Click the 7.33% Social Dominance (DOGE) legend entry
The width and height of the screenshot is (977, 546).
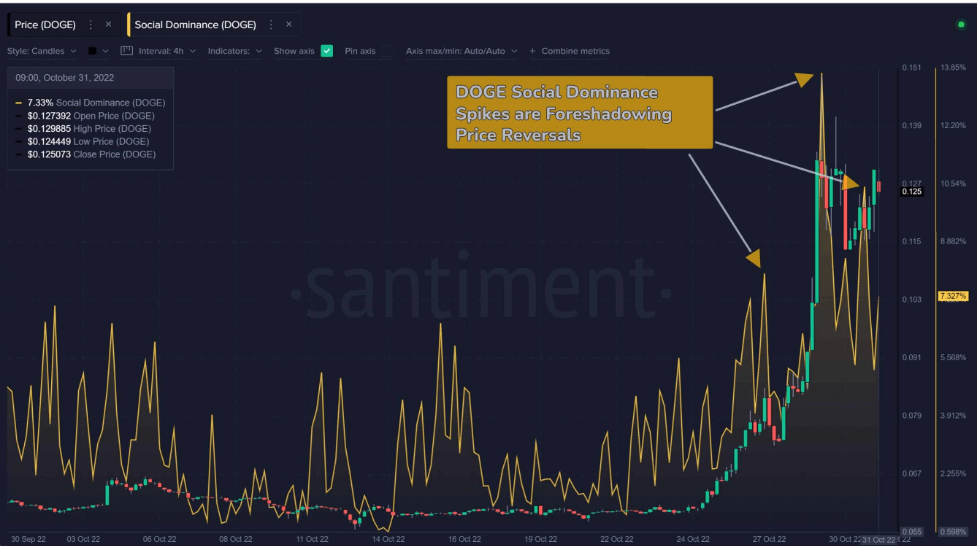click(x=90, y=103)
